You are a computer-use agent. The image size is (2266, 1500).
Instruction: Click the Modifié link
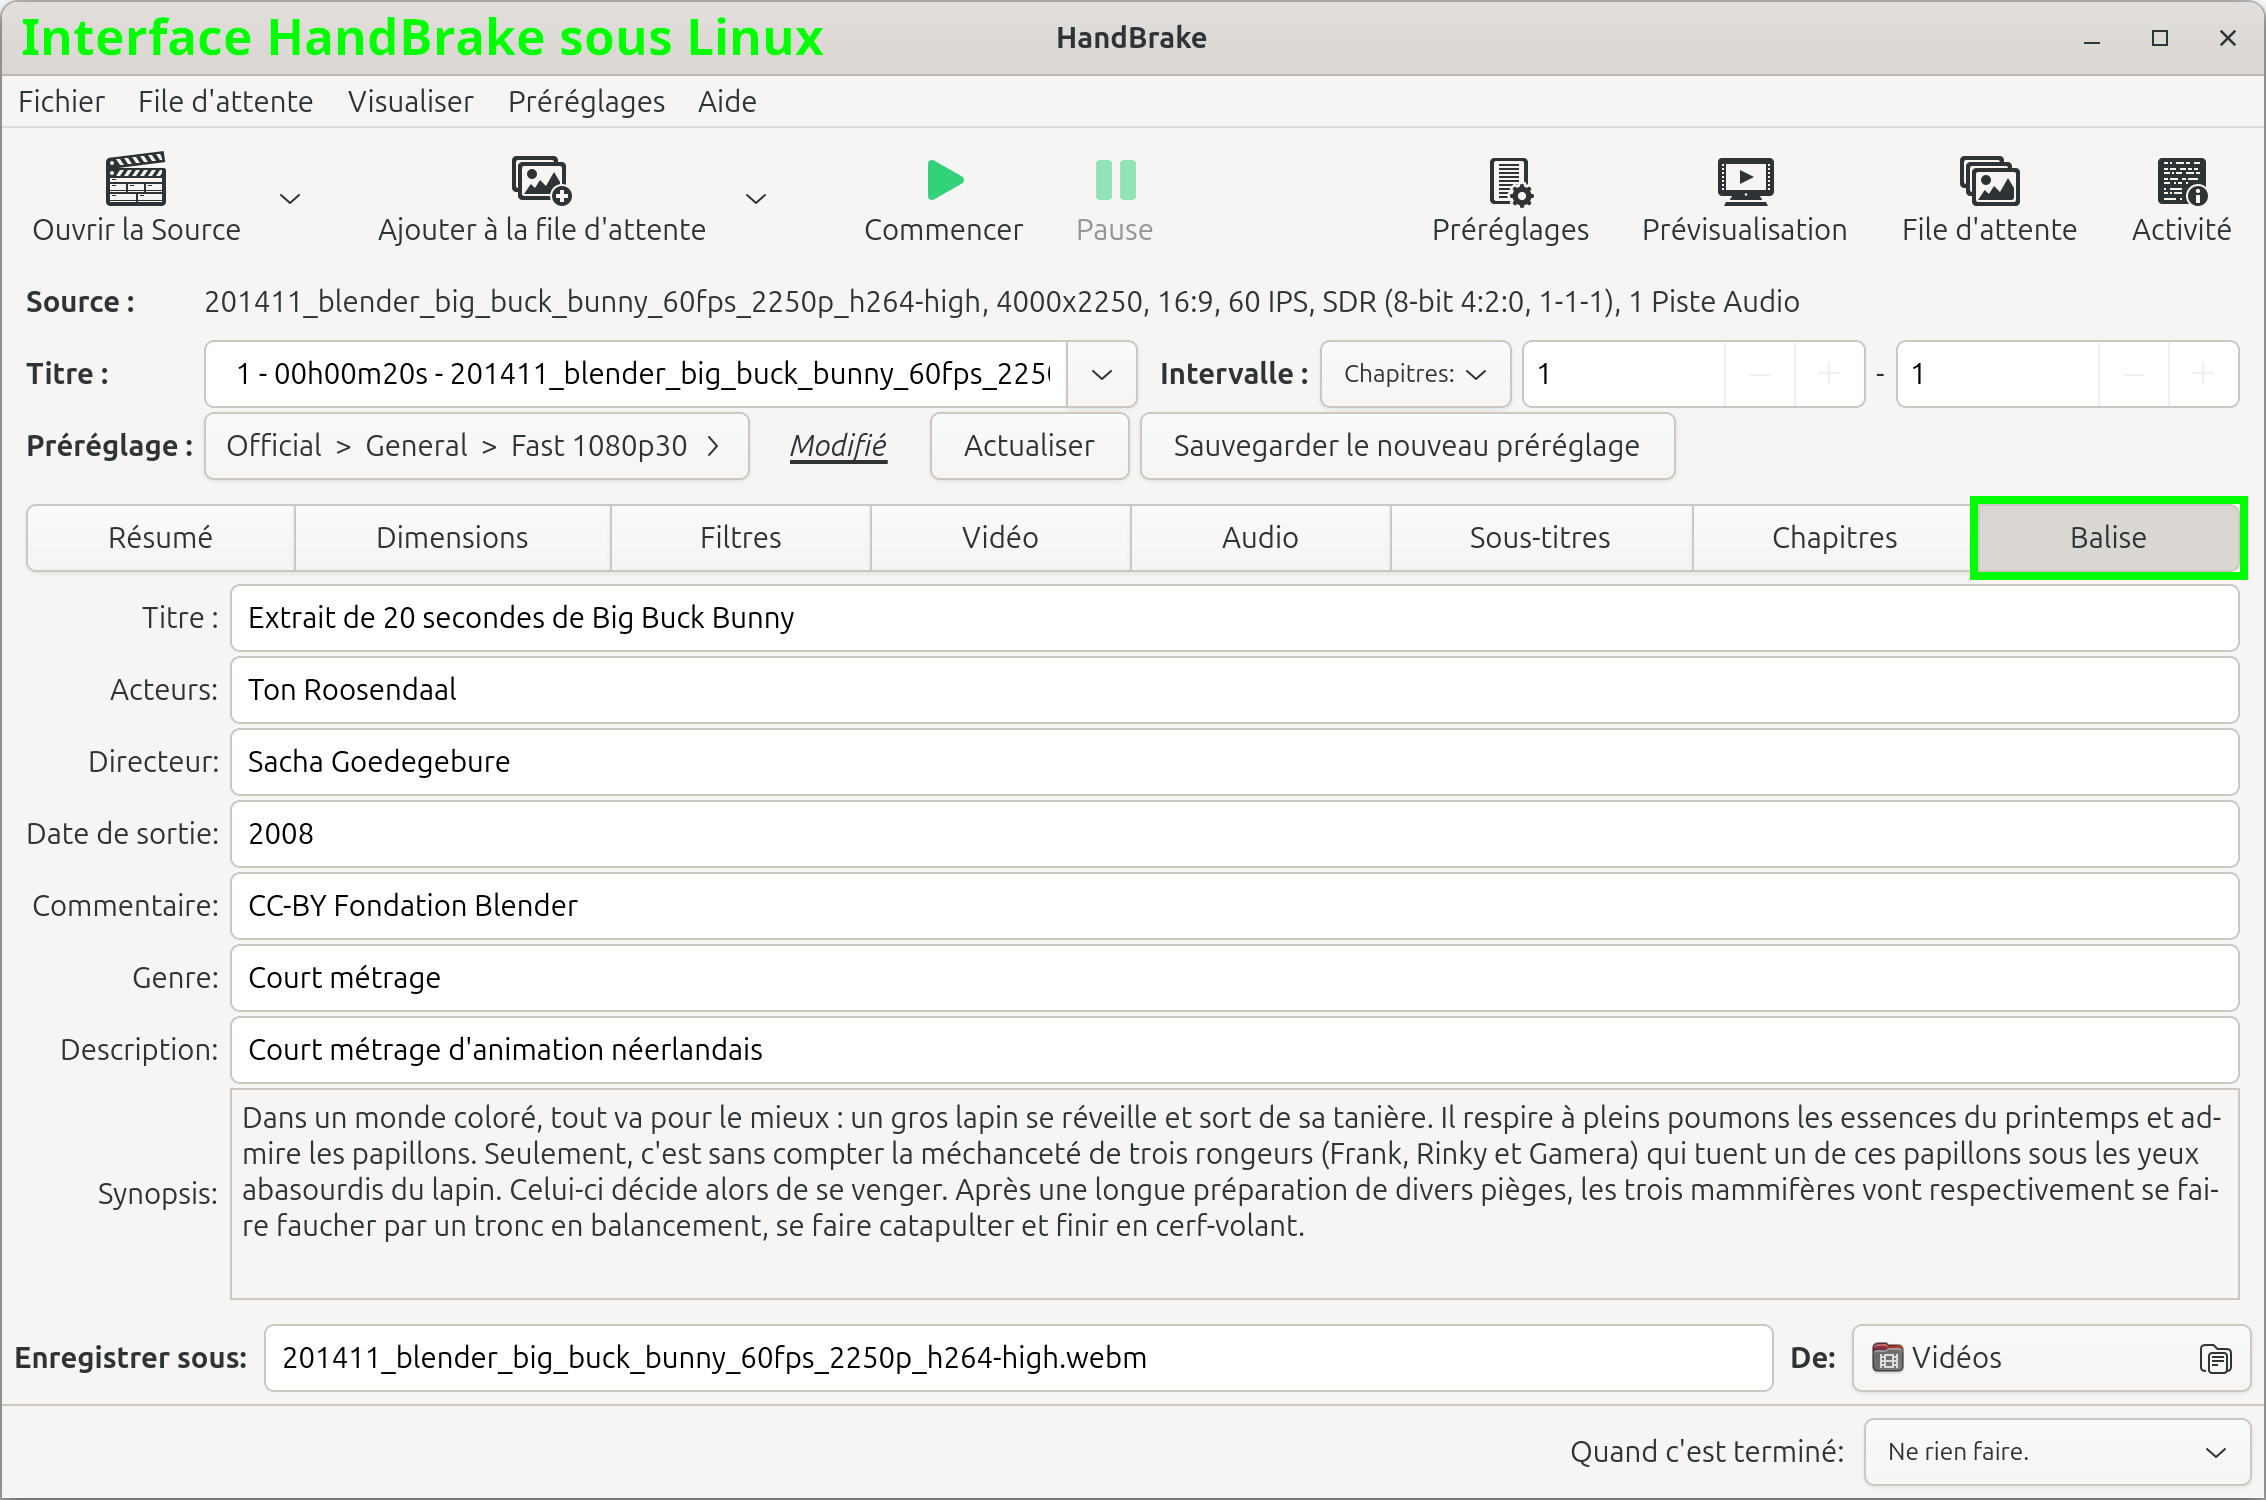point(838,446)
